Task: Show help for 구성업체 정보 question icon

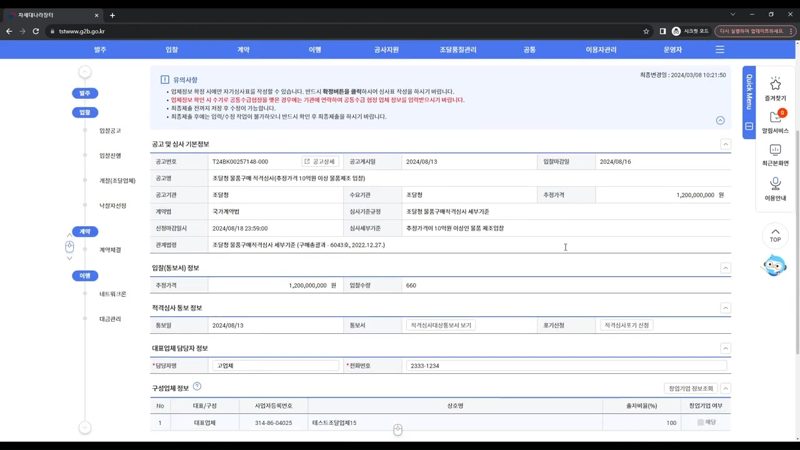Action: click(197, 387)
